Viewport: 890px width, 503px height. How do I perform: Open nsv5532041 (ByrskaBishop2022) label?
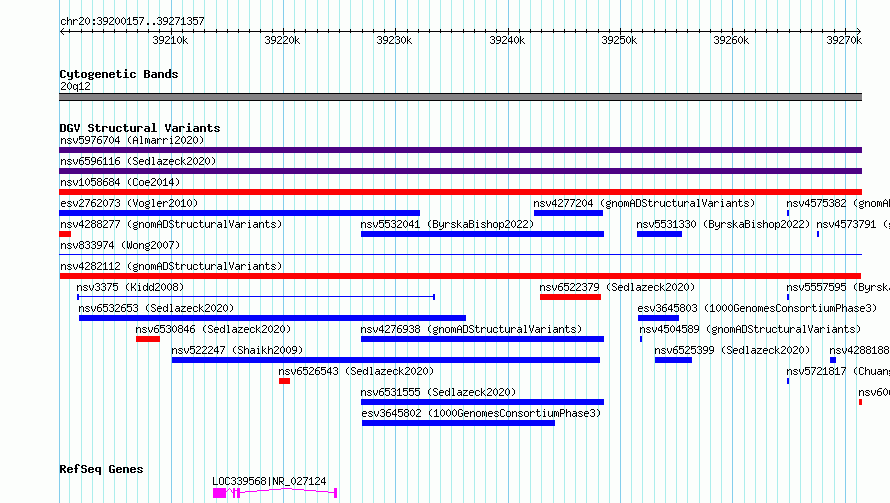(x=447, y=224)
